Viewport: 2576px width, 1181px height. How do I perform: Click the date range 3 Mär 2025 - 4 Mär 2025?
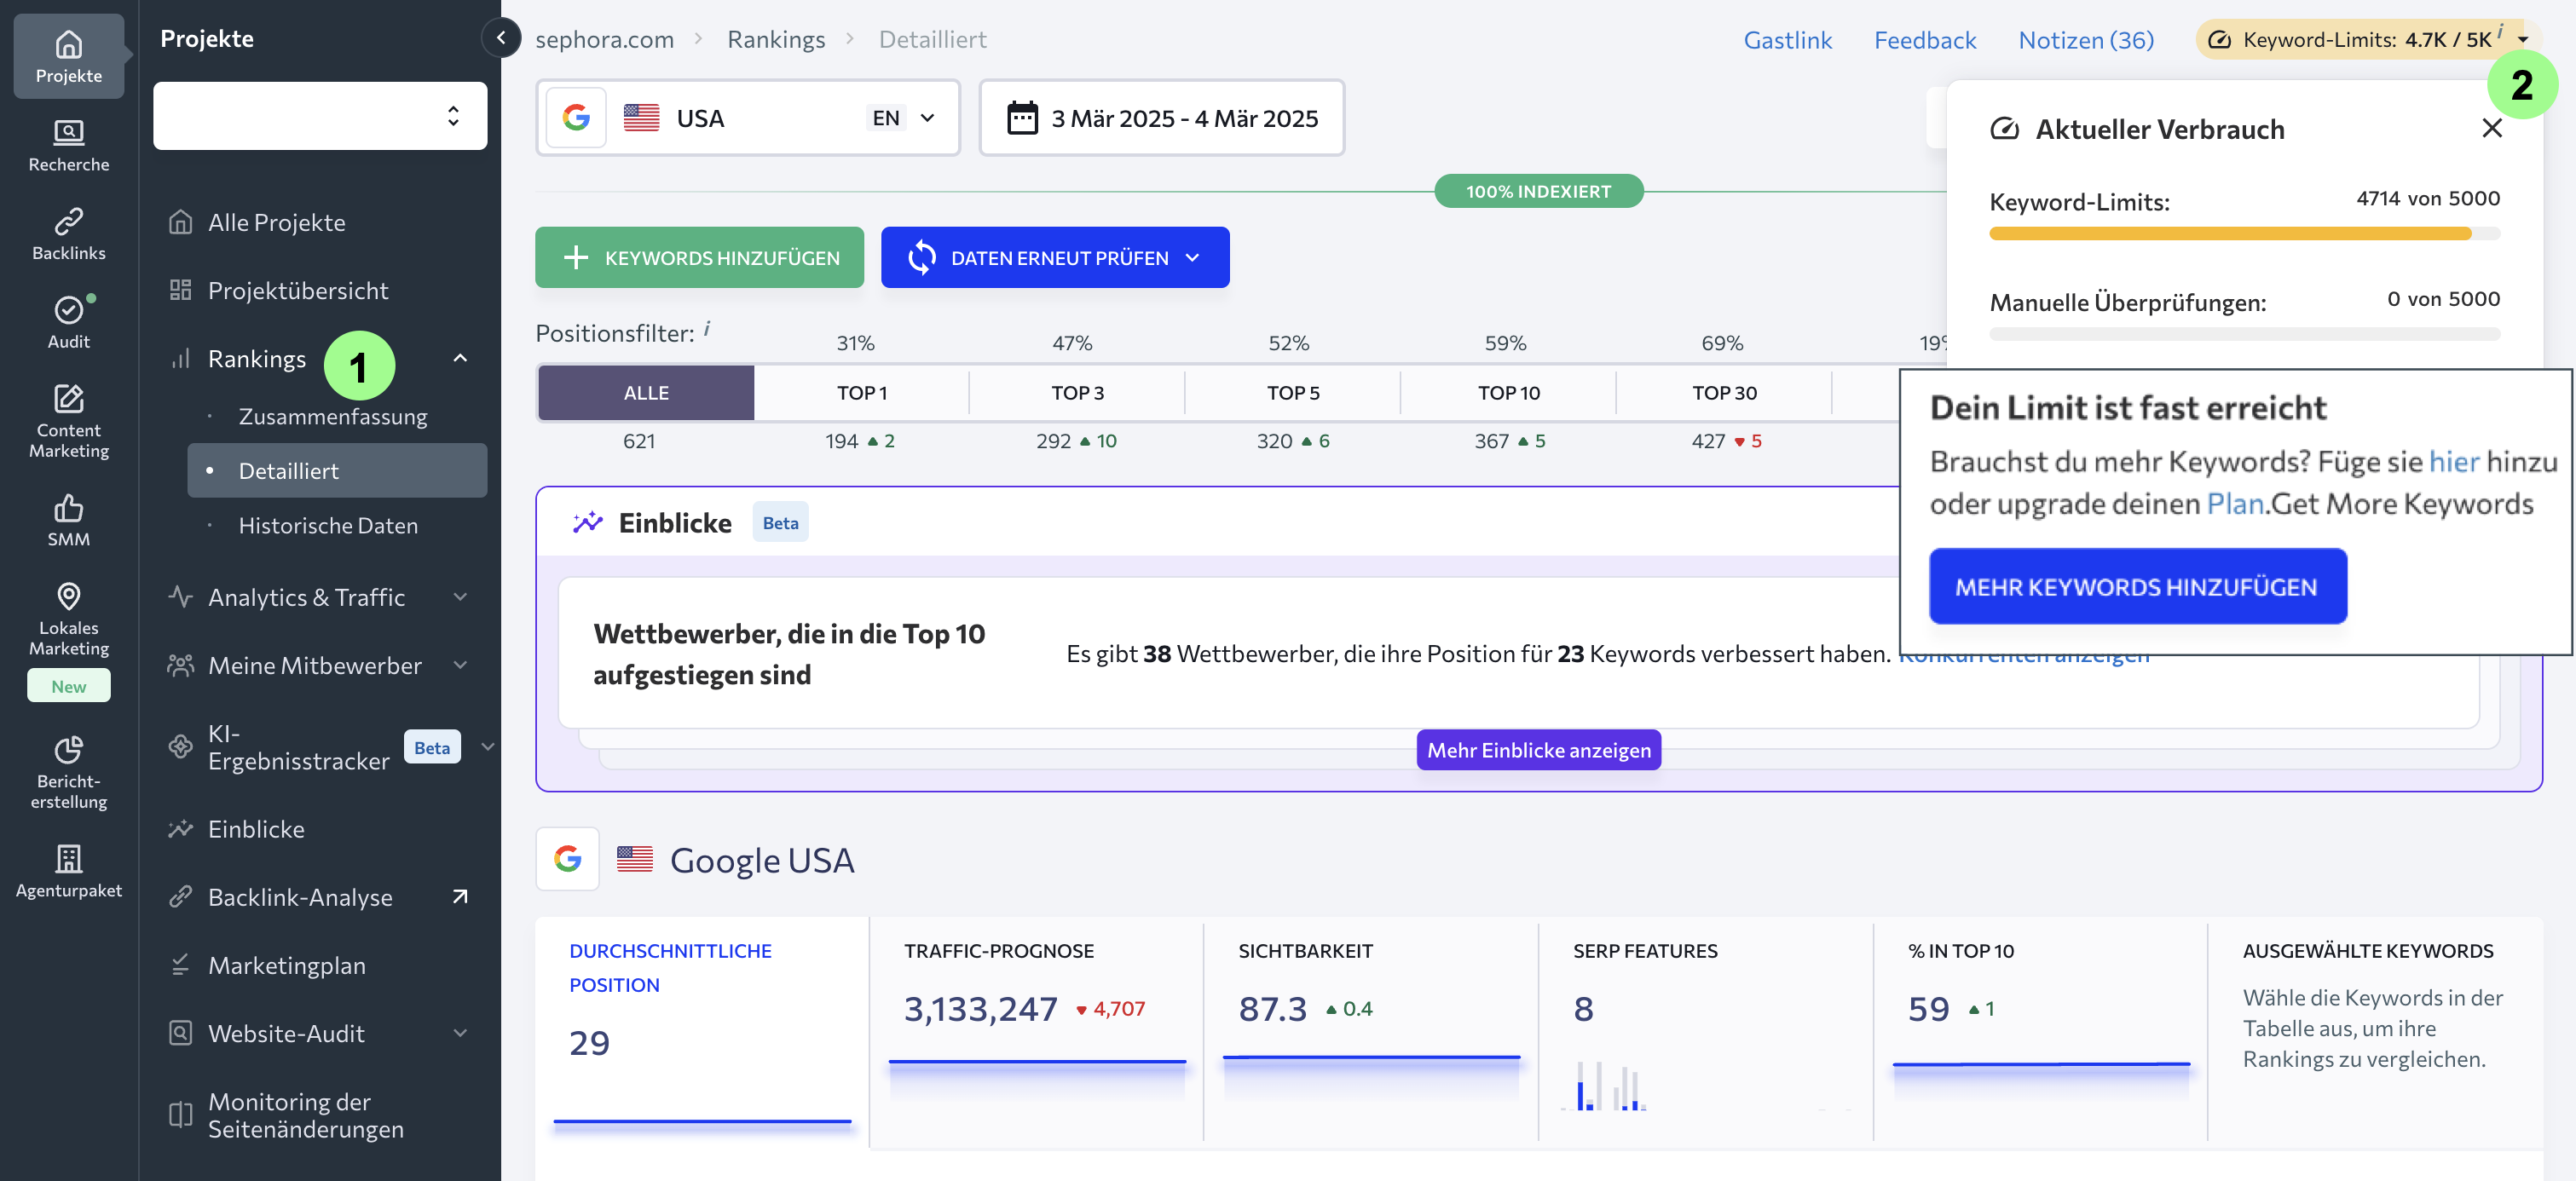(x=1161, y=118)
